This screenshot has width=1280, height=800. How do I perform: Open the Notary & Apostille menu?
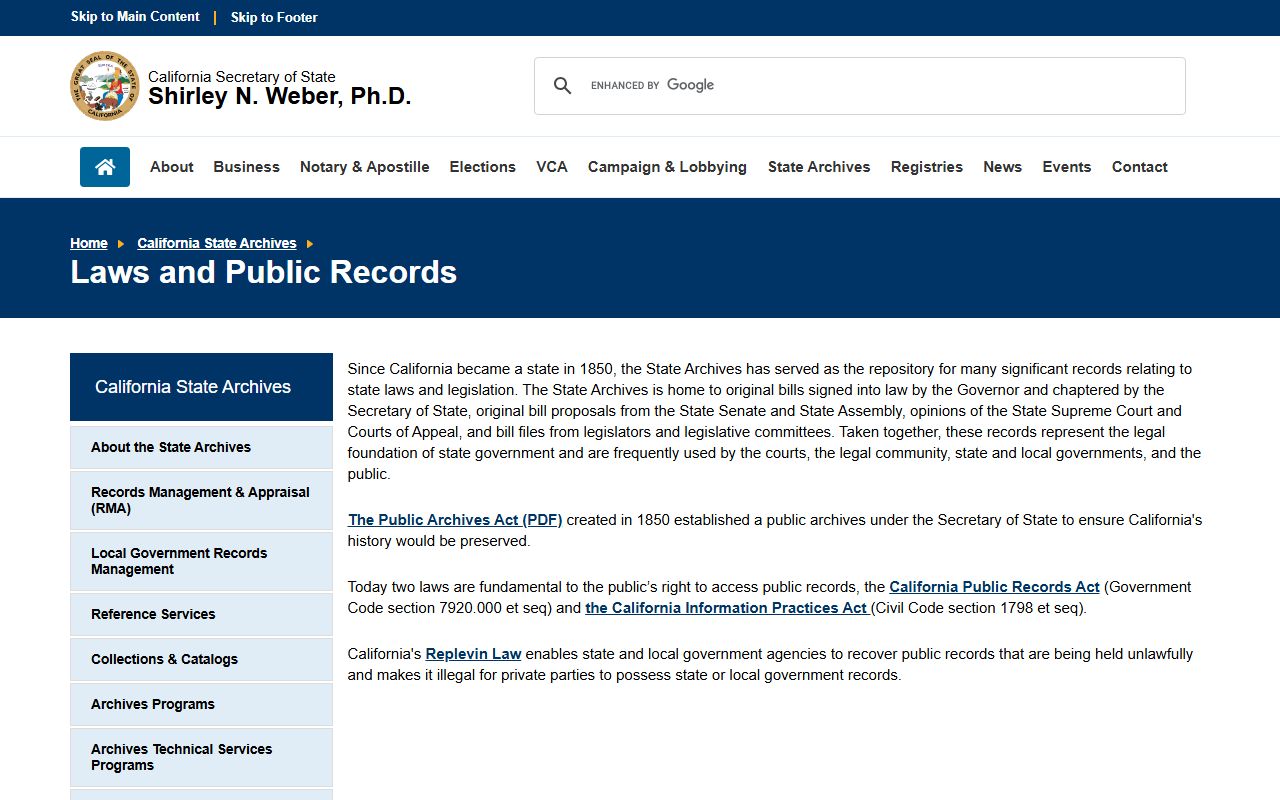click(x=365, y=167)
